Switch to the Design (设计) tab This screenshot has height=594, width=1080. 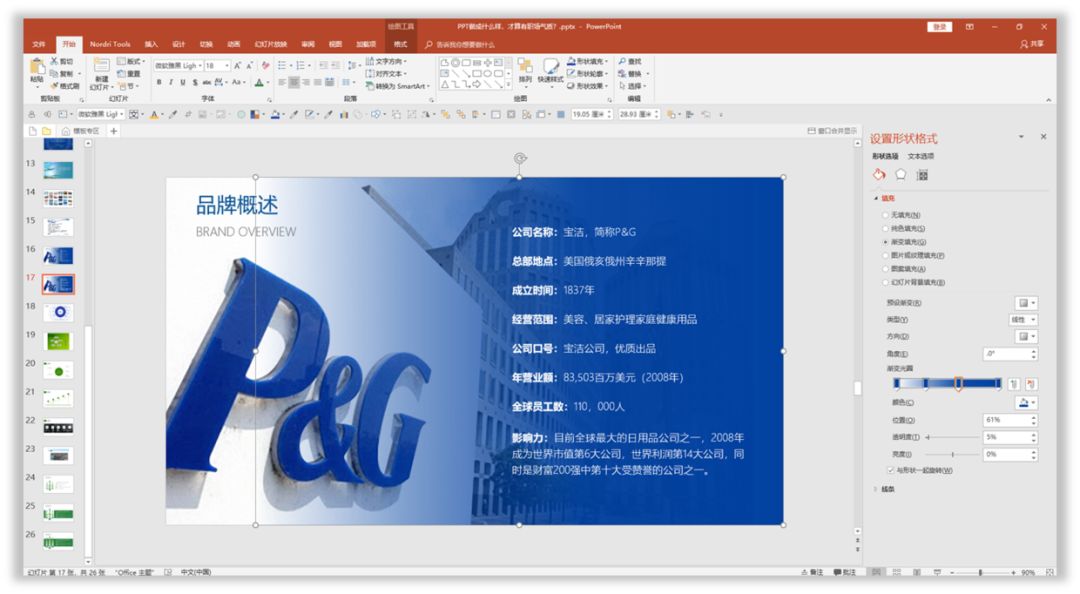[179, 44]
